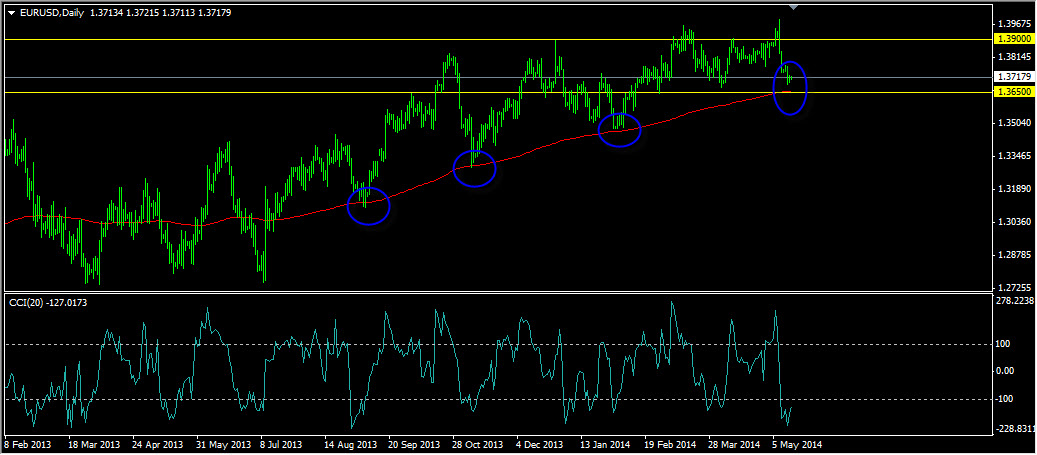Click the 28 Mar 2014 date label
This screenshot has width=1037, height=455.
pos(734,444)
